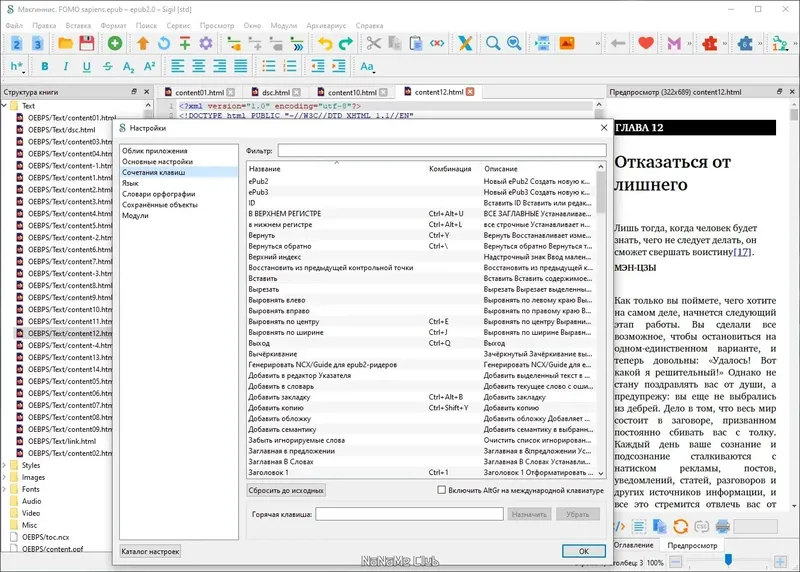Click in the Горячая клавиша input field

coord(409,514)
